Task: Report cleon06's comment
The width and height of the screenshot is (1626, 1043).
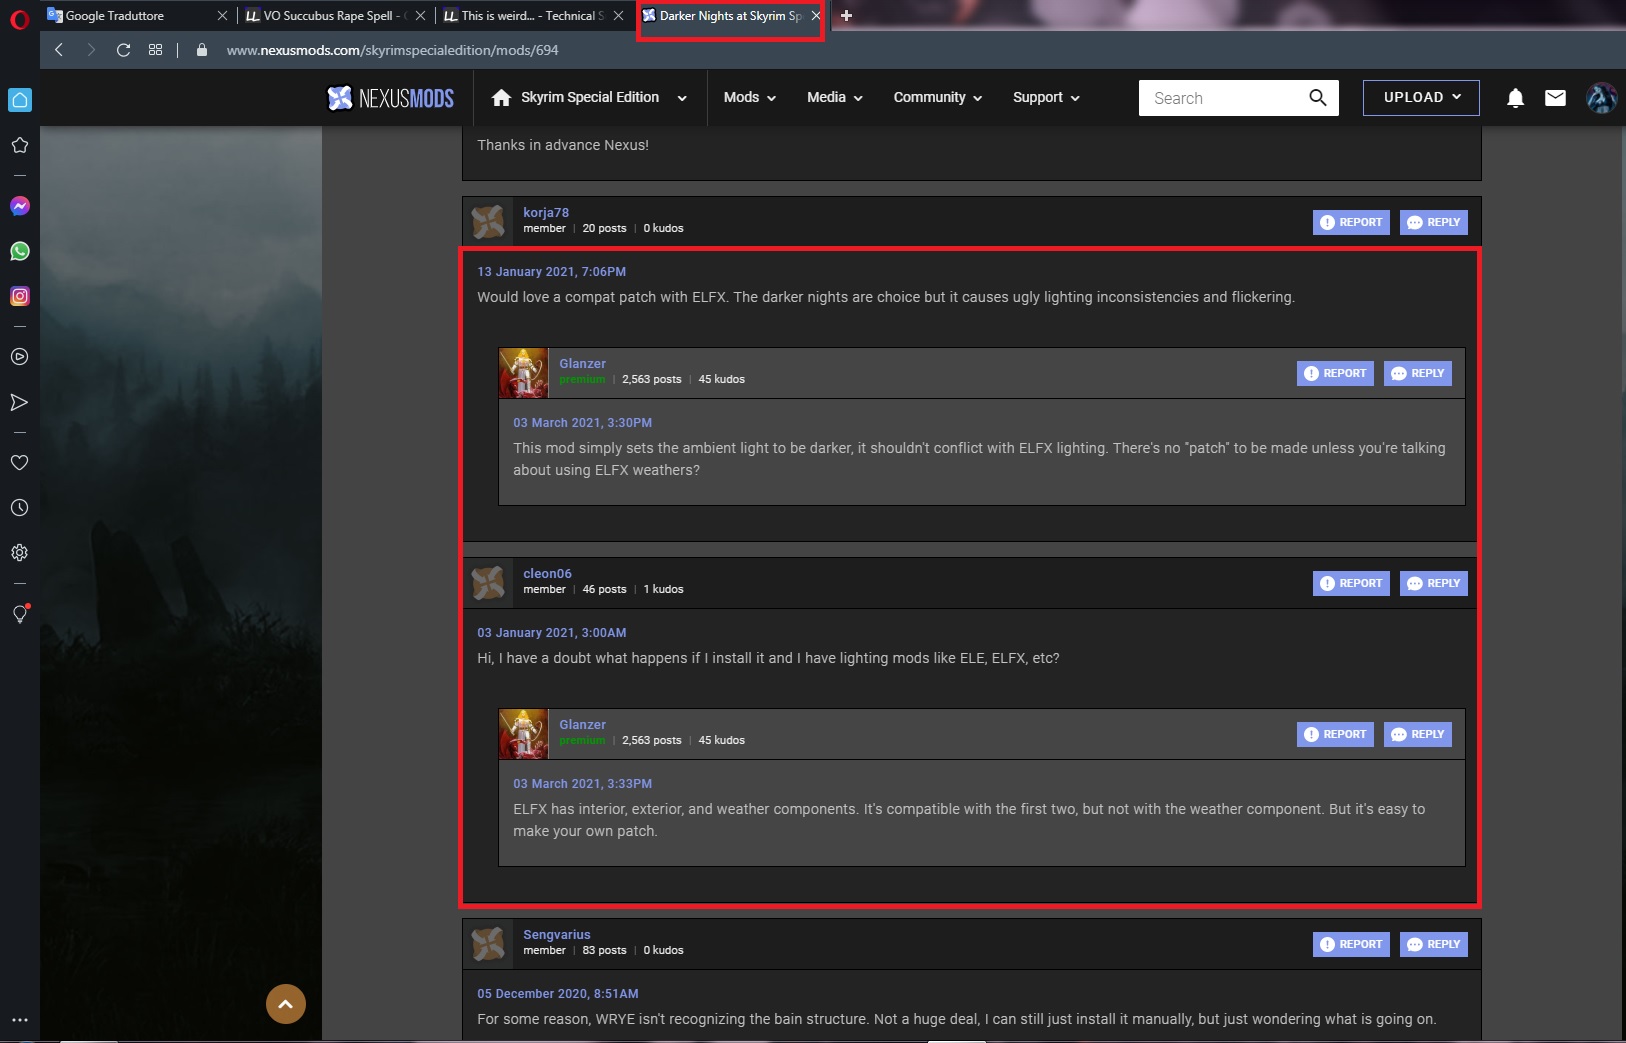Action: [x=1351, y=583]
